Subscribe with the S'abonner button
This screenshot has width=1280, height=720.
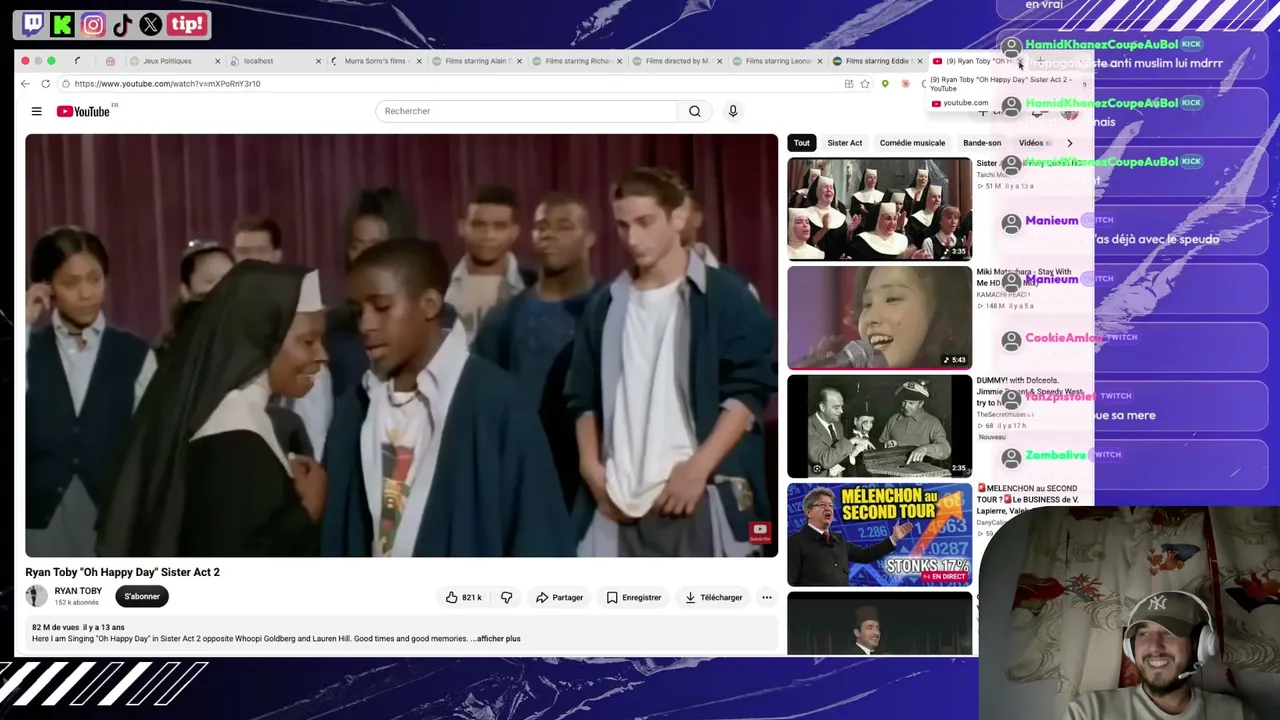[142, 596]
